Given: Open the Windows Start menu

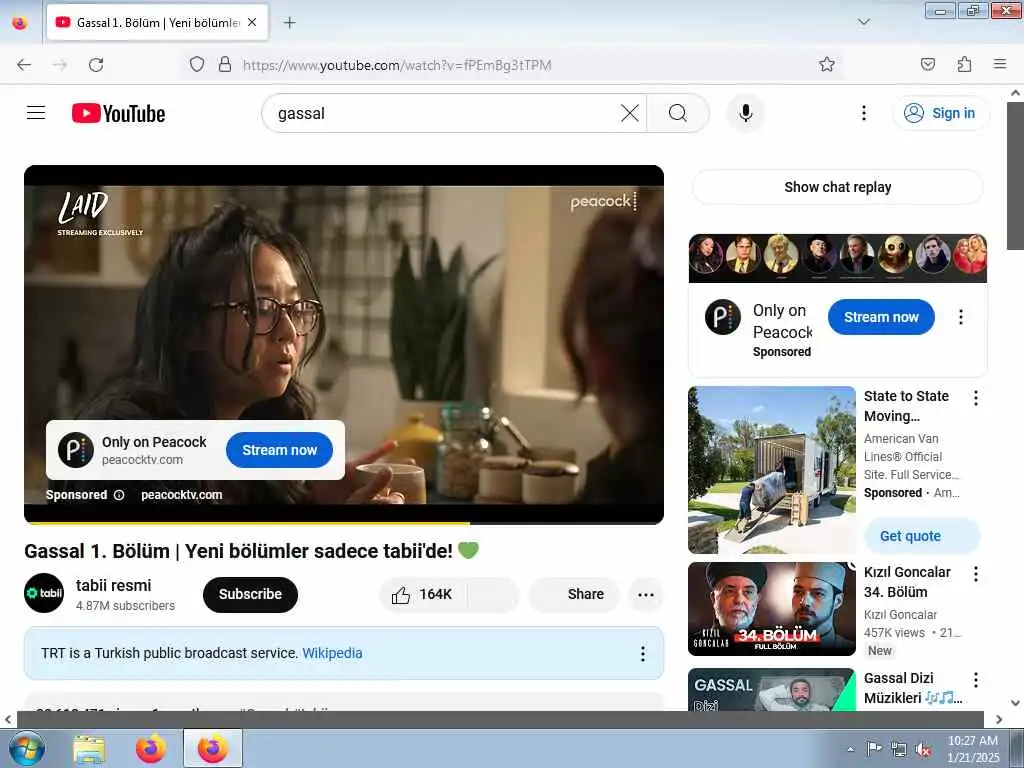Looking at the screenshot, I should tap(25, 748).
